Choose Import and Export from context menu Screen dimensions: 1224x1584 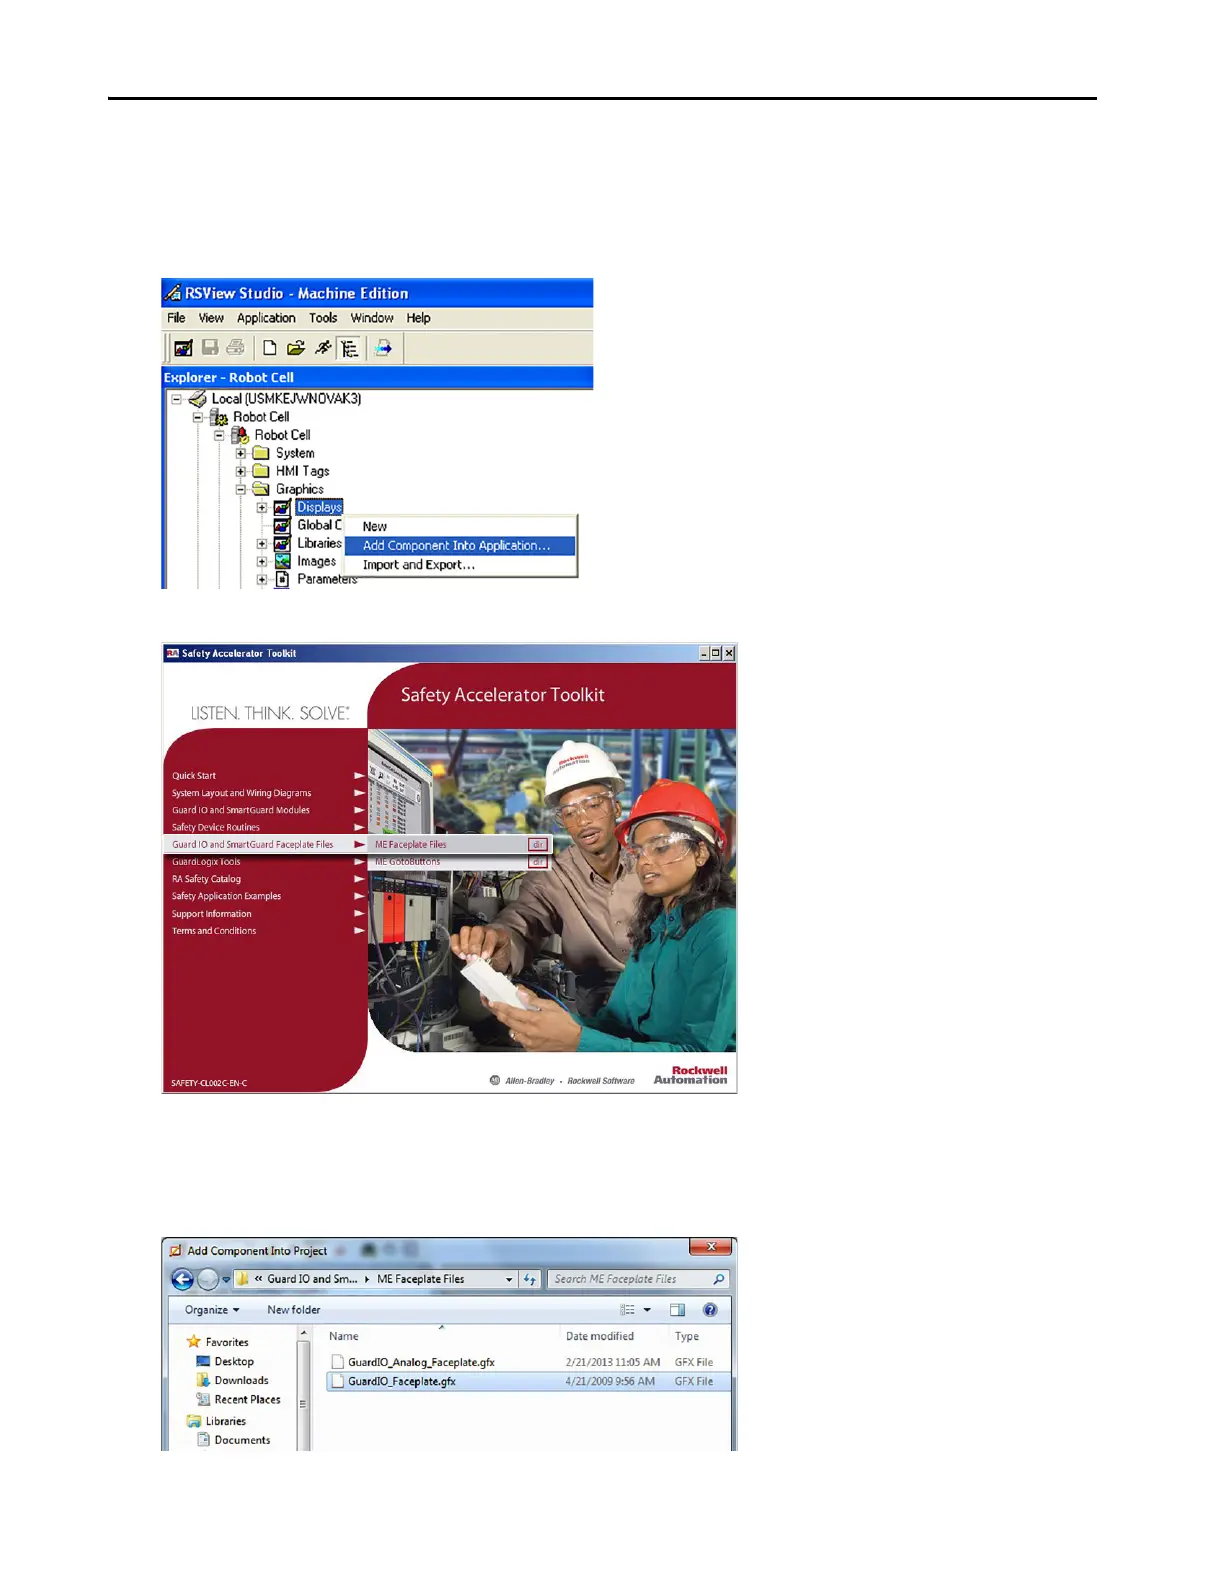tap(460, 565)
